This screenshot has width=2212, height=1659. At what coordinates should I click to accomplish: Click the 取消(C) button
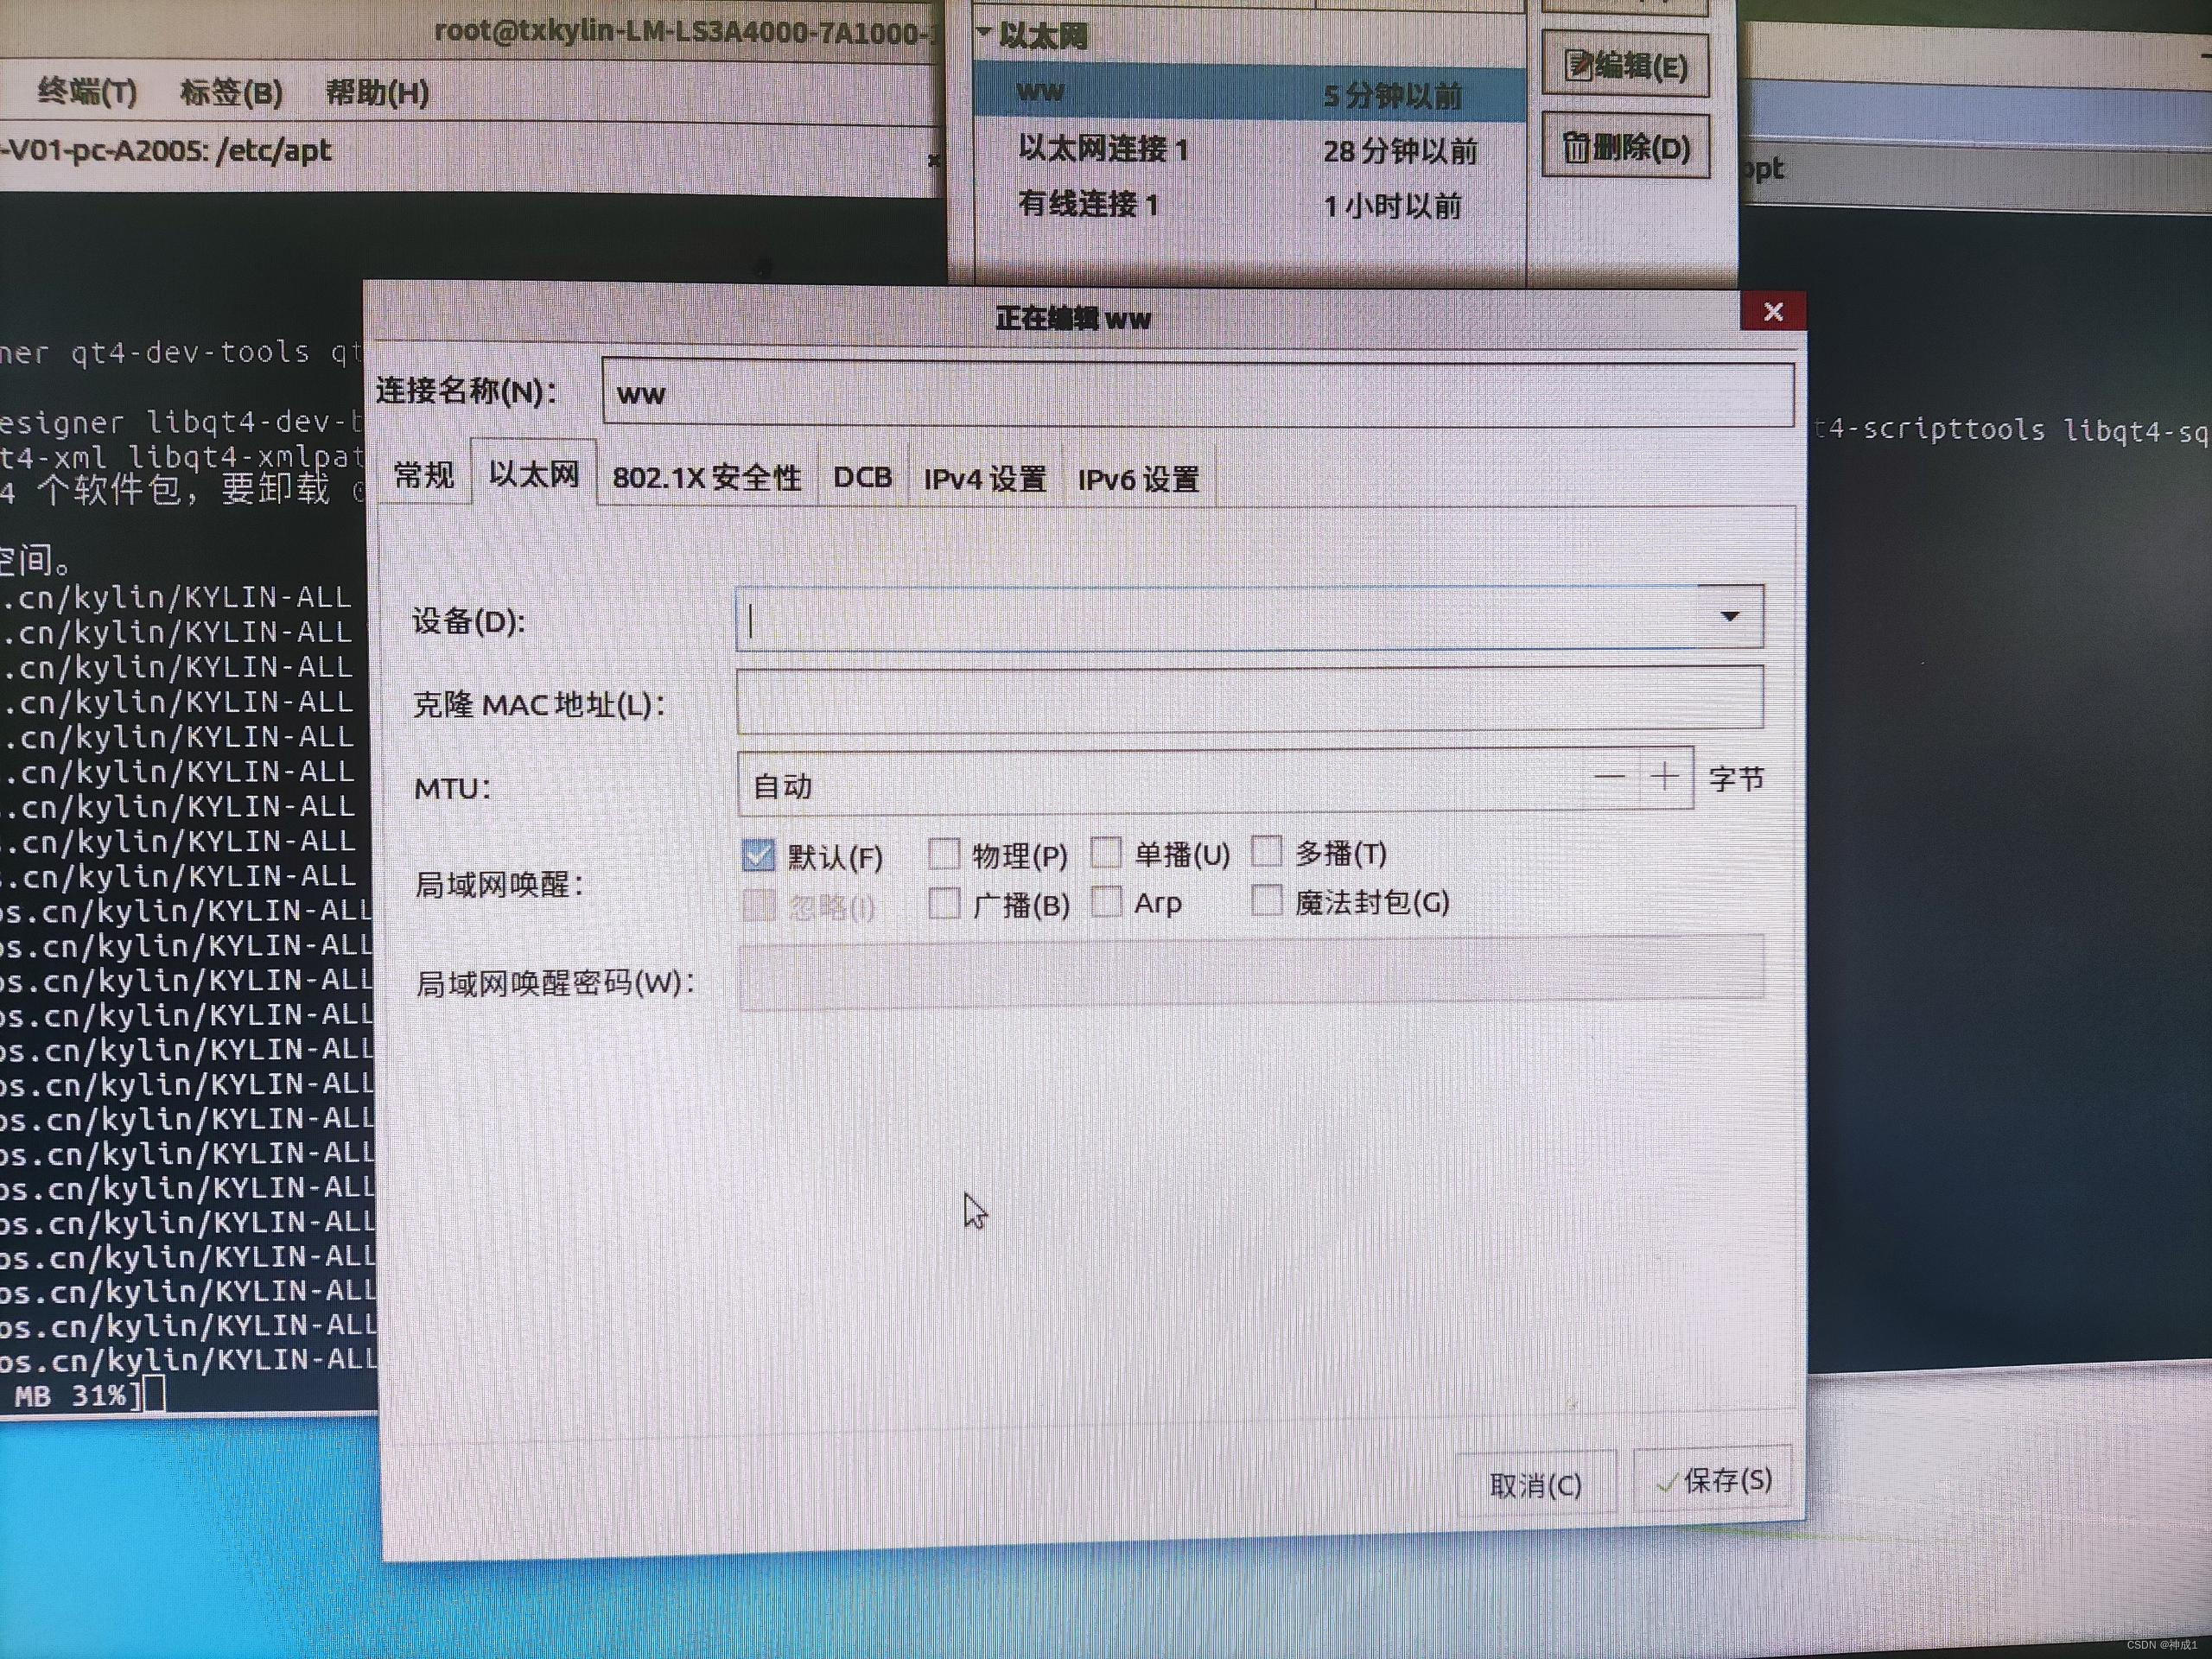coord(1535,1485)
